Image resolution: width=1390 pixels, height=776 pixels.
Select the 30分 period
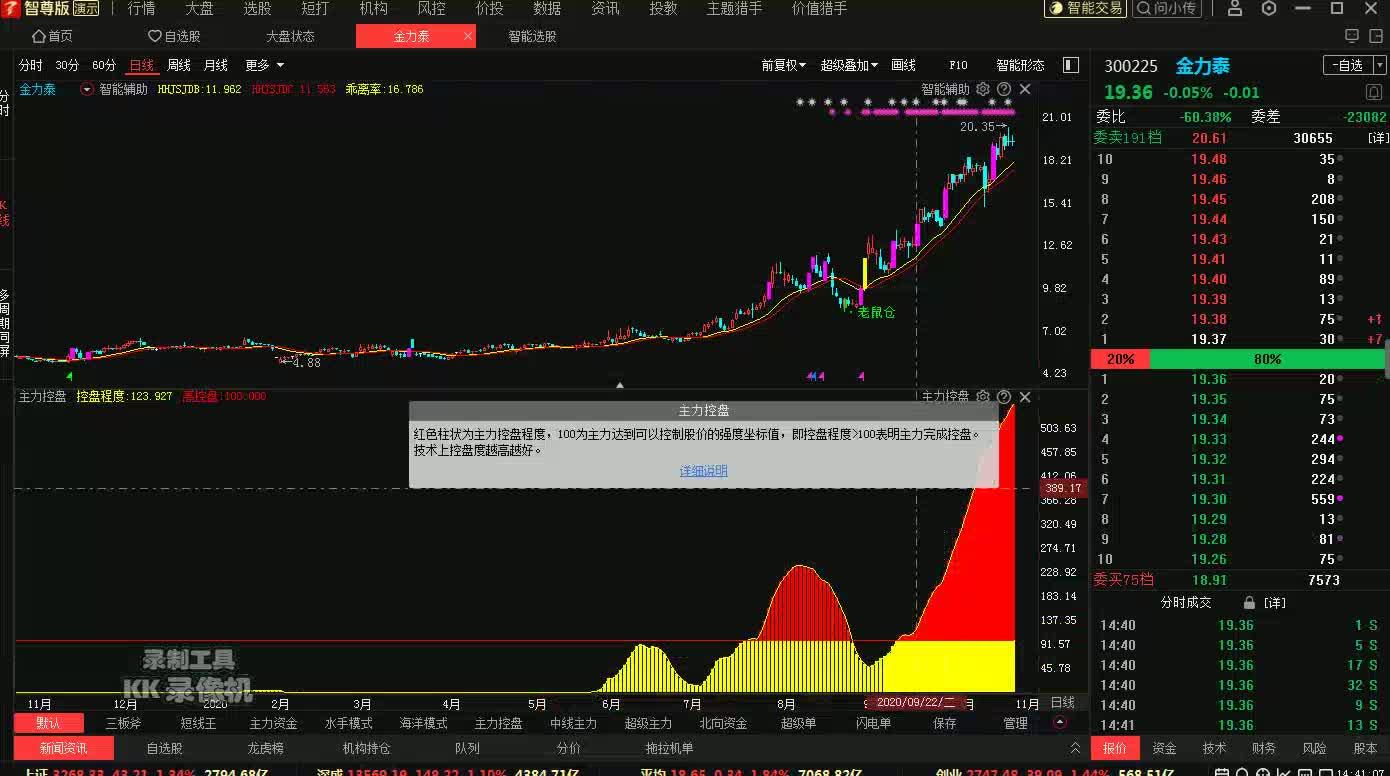click(x=67, y=65)
